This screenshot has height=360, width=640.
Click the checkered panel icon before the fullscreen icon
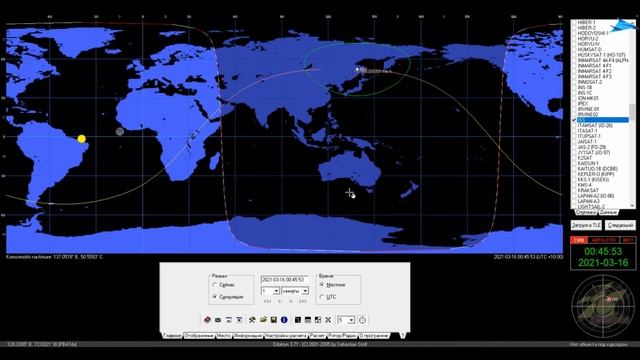click(318, 320)
